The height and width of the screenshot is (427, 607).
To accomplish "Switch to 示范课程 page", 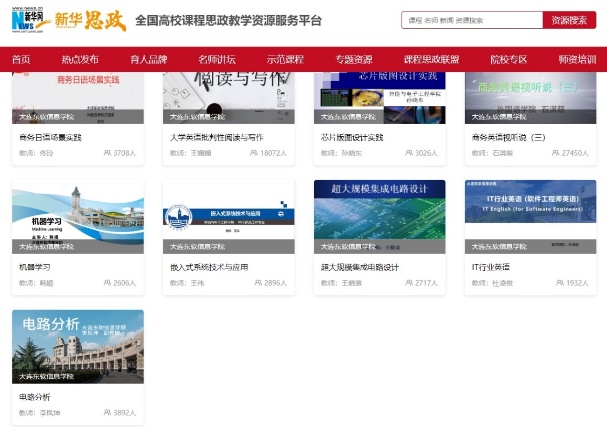I will click(285, 60).
